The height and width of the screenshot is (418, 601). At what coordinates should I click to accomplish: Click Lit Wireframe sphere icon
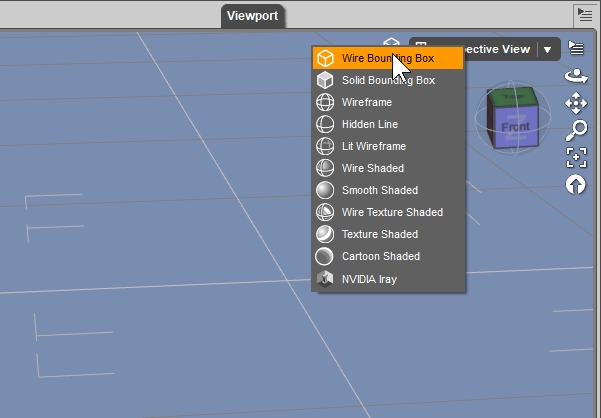tap(325, 146)
